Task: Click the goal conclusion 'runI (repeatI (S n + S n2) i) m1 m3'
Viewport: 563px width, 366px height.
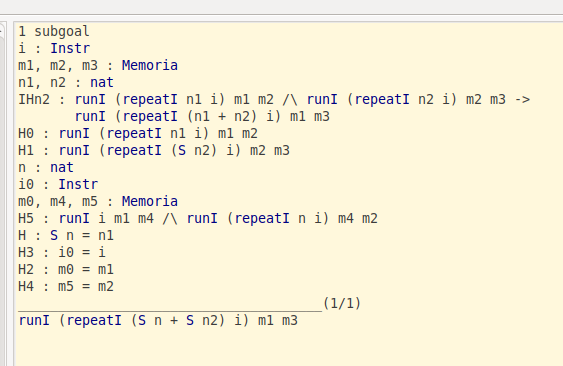Action: (x=158, y=320)
